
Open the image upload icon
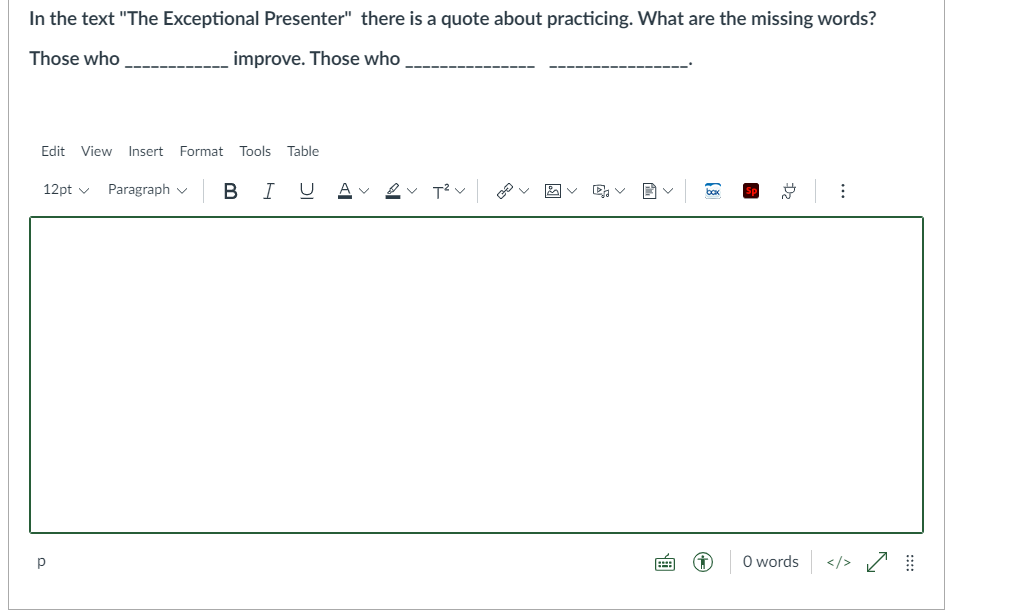click(551, 190)
